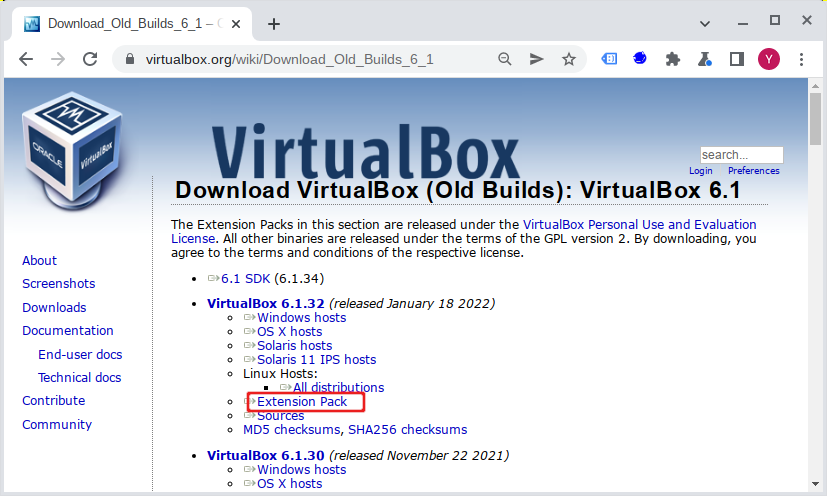Go to About in sidebar
This screenshot has width=827, height=496.
click(x=40, y=261)
